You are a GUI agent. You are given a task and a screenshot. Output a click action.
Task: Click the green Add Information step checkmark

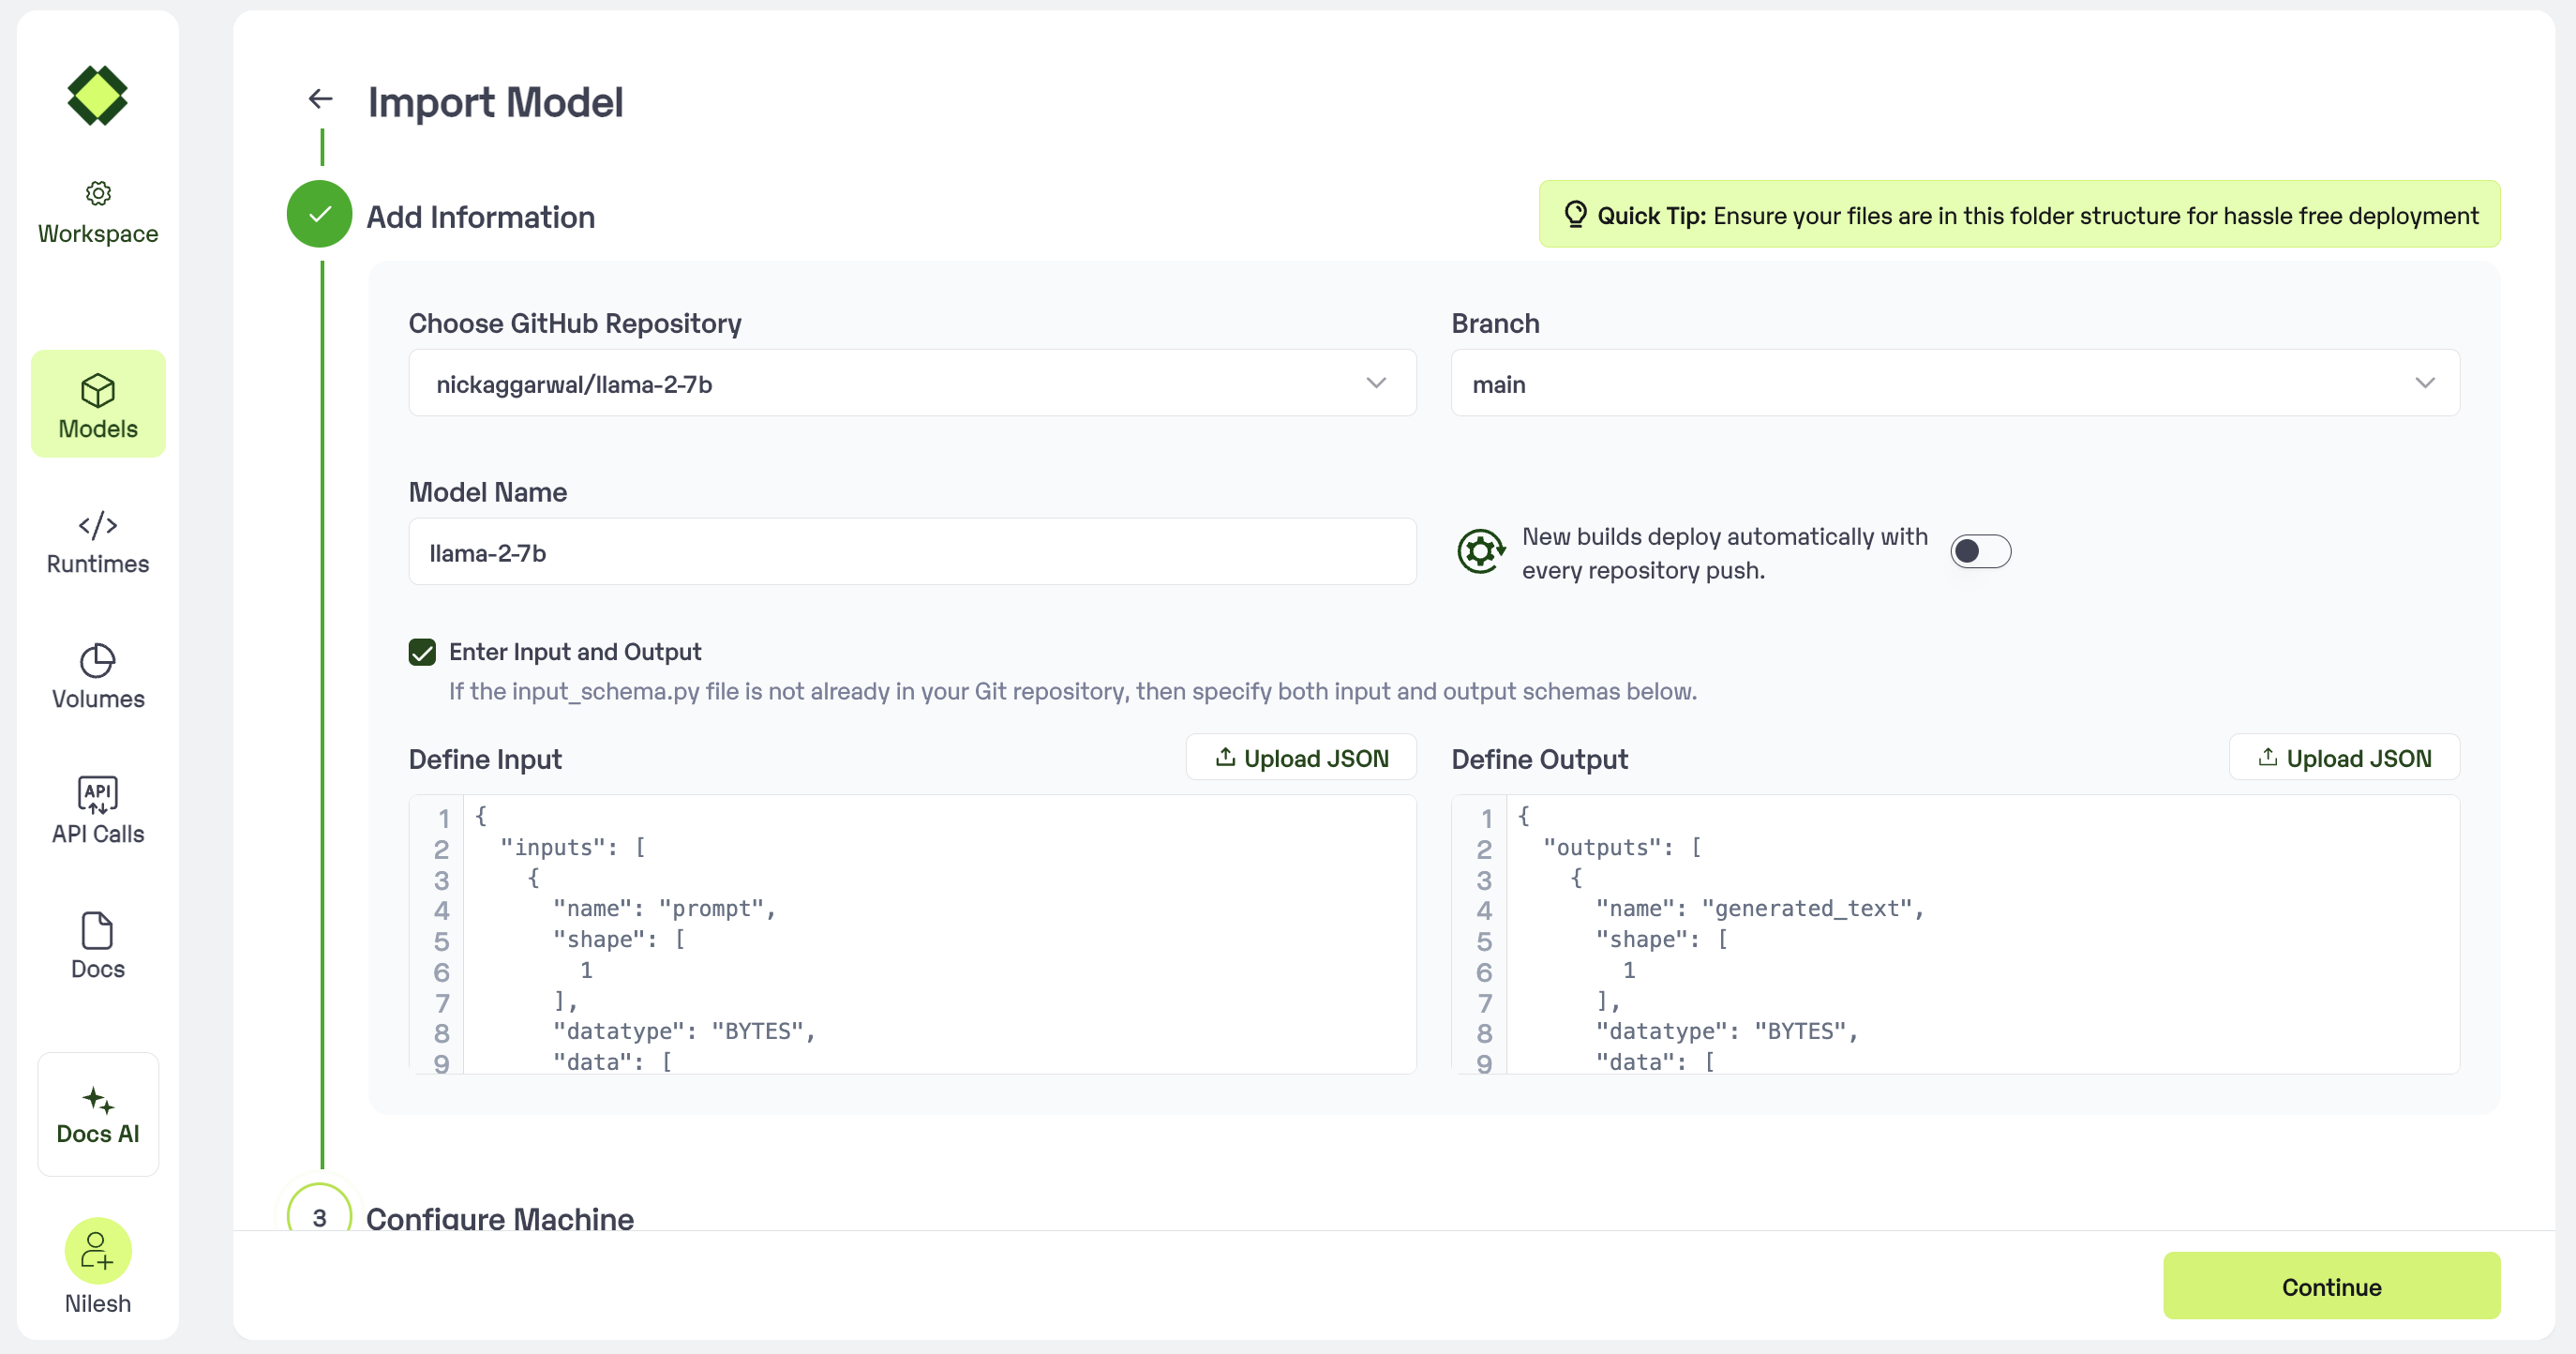click(x=320, y=214)
